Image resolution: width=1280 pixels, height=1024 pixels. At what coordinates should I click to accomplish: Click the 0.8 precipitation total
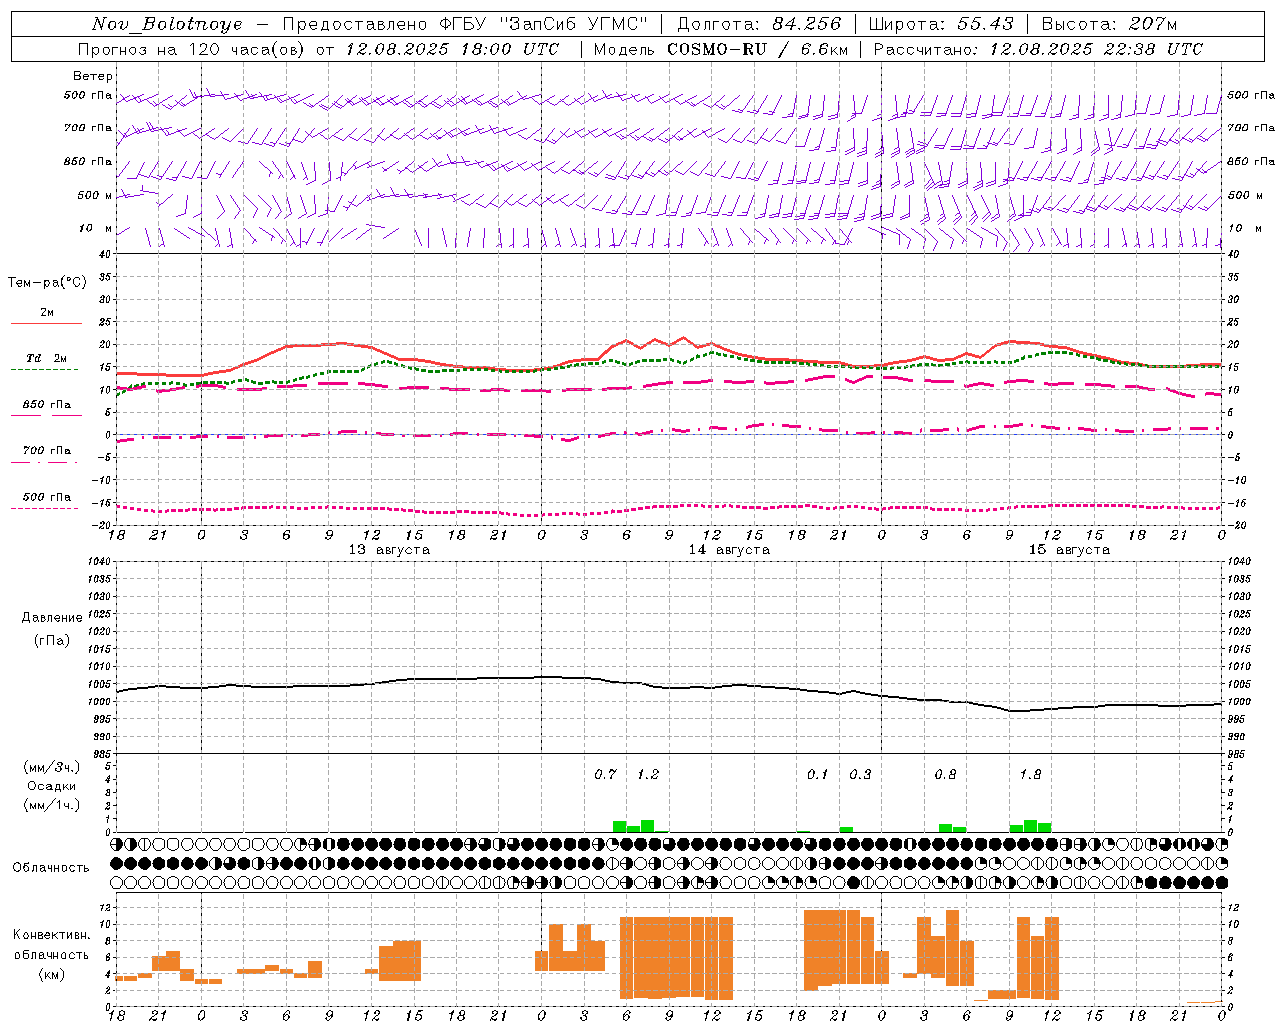(x=945, y=774)
